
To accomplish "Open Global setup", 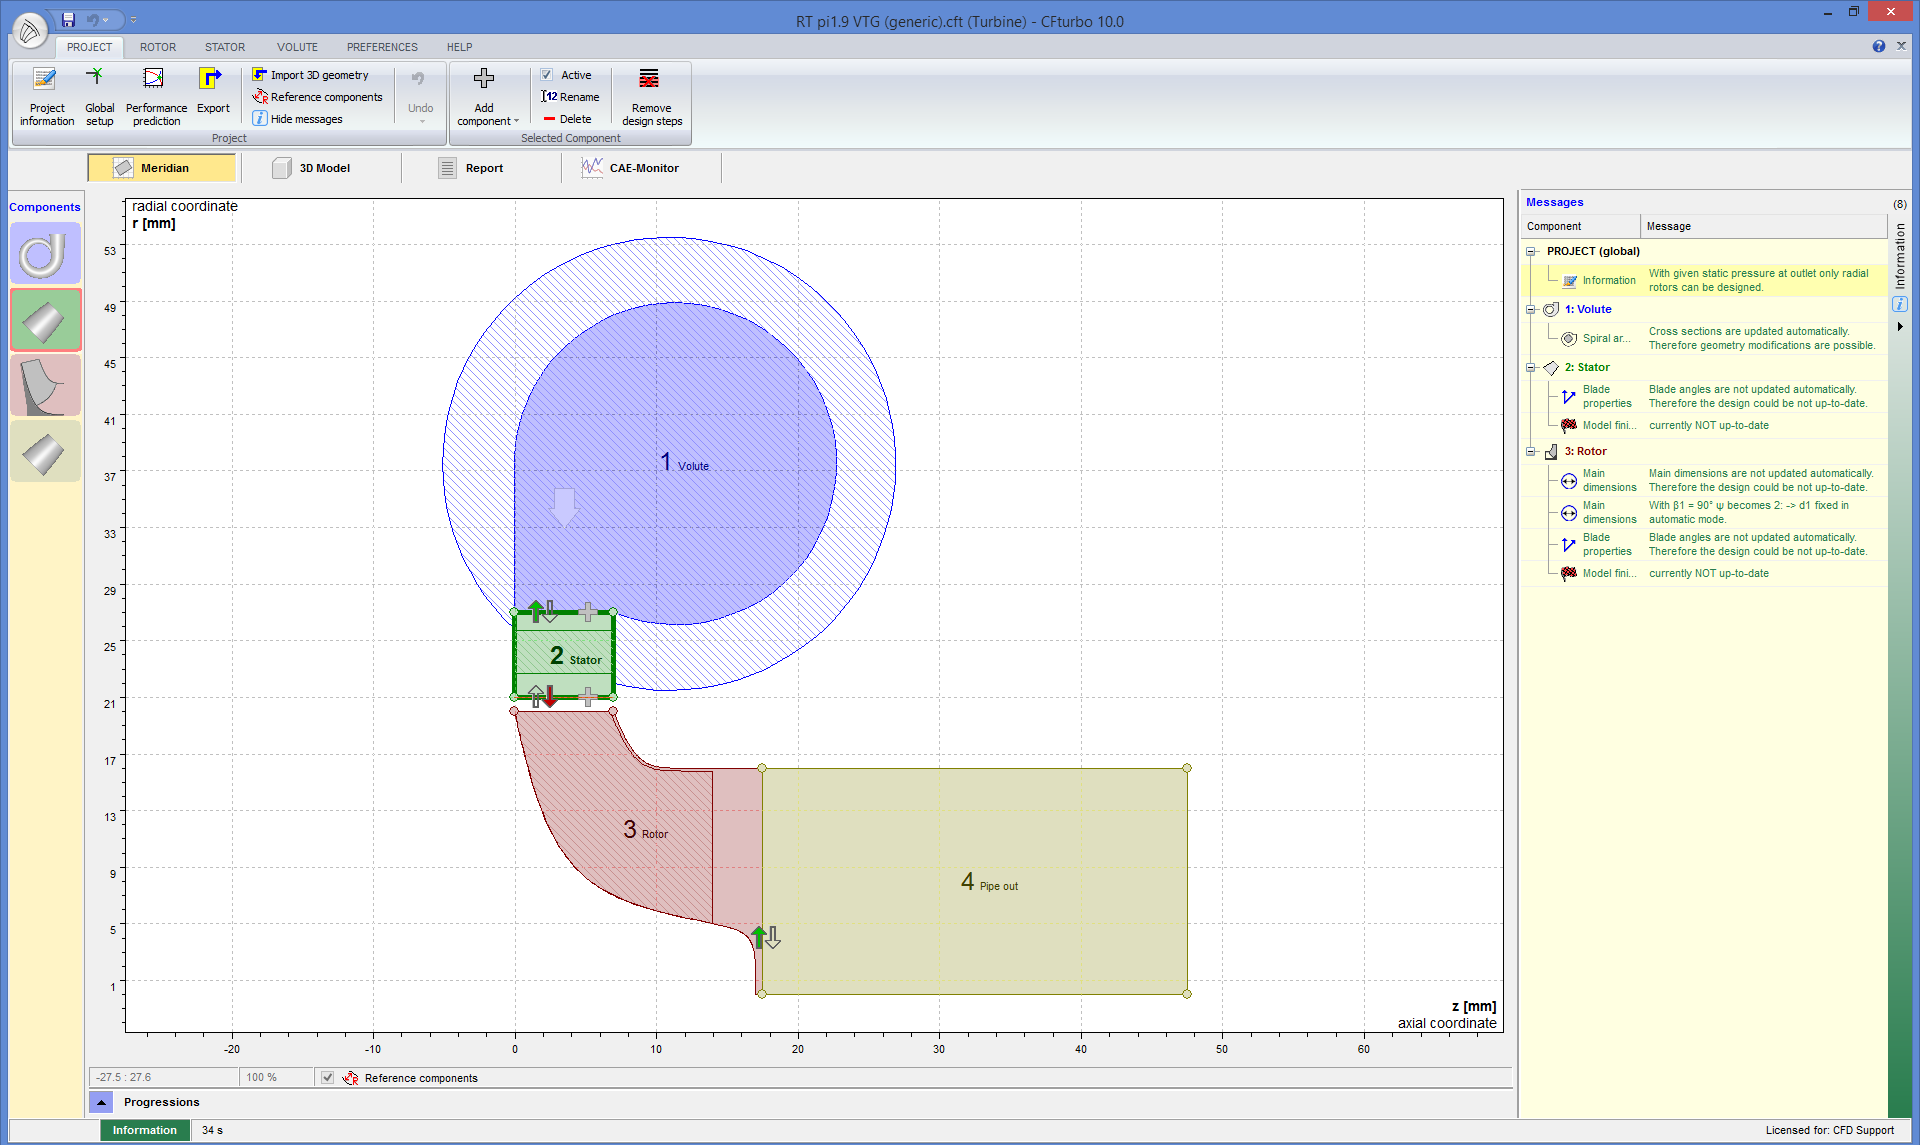I will coord(99,96).
